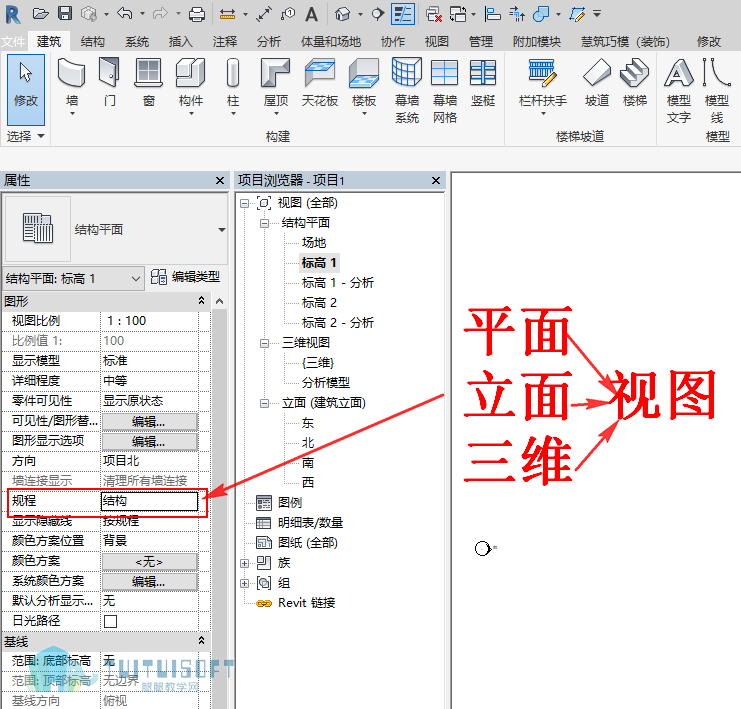
Task: Click the View Scale value 1 : 100
Action: click(x=149, y=321)
